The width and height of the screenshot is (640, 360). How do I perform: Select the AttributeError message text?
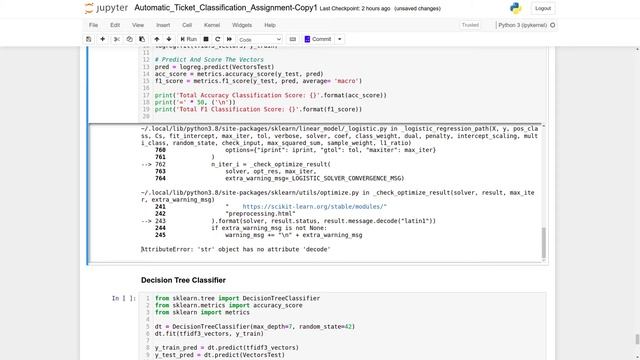(x=236, y=249)
